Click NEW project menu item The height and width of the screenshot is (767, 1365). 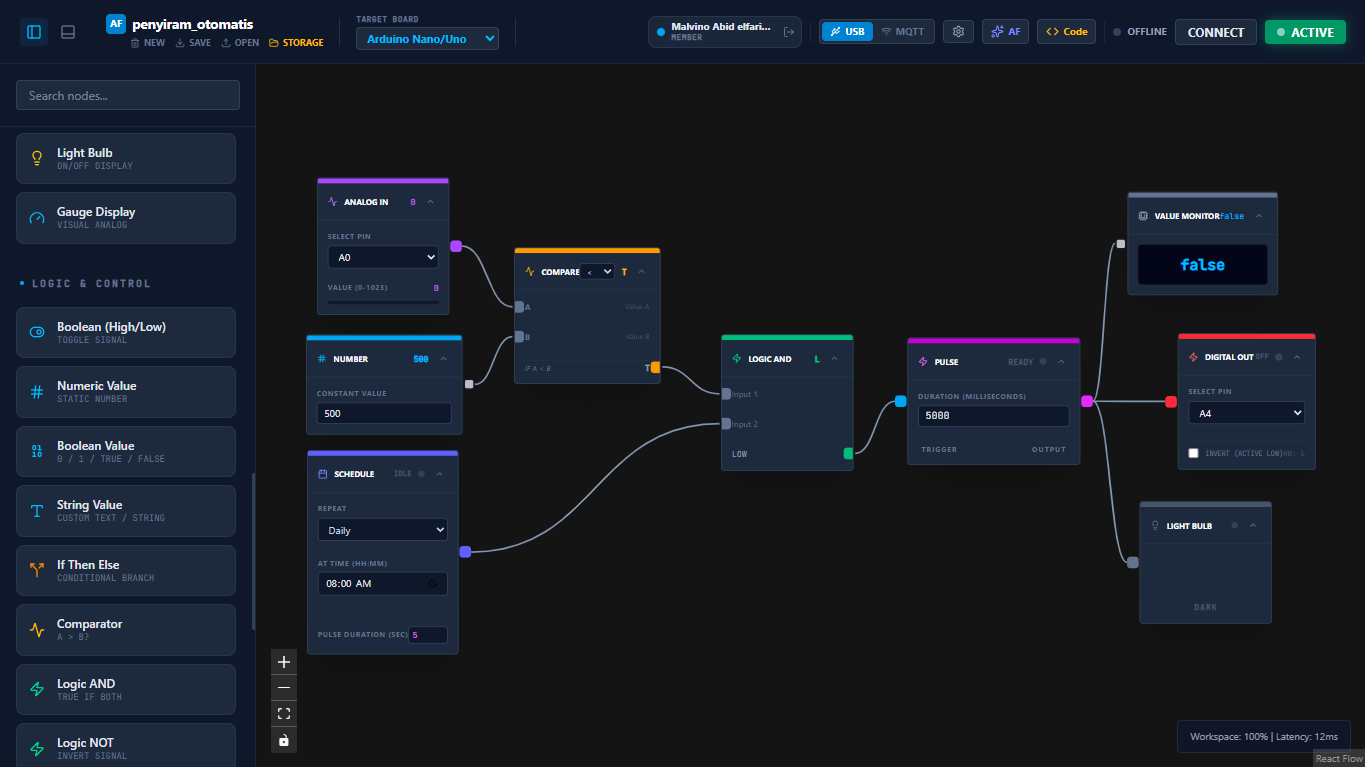(x=148, y=43)
